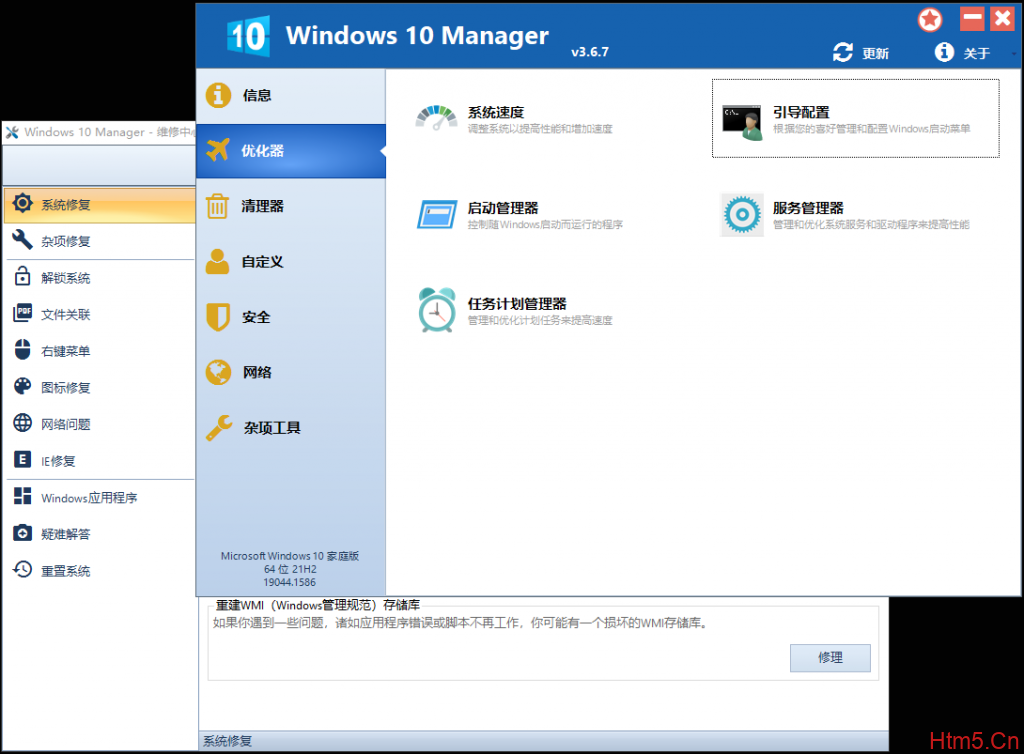
Task: Open 系统速度 tool by its title
Action: point(496,112)
